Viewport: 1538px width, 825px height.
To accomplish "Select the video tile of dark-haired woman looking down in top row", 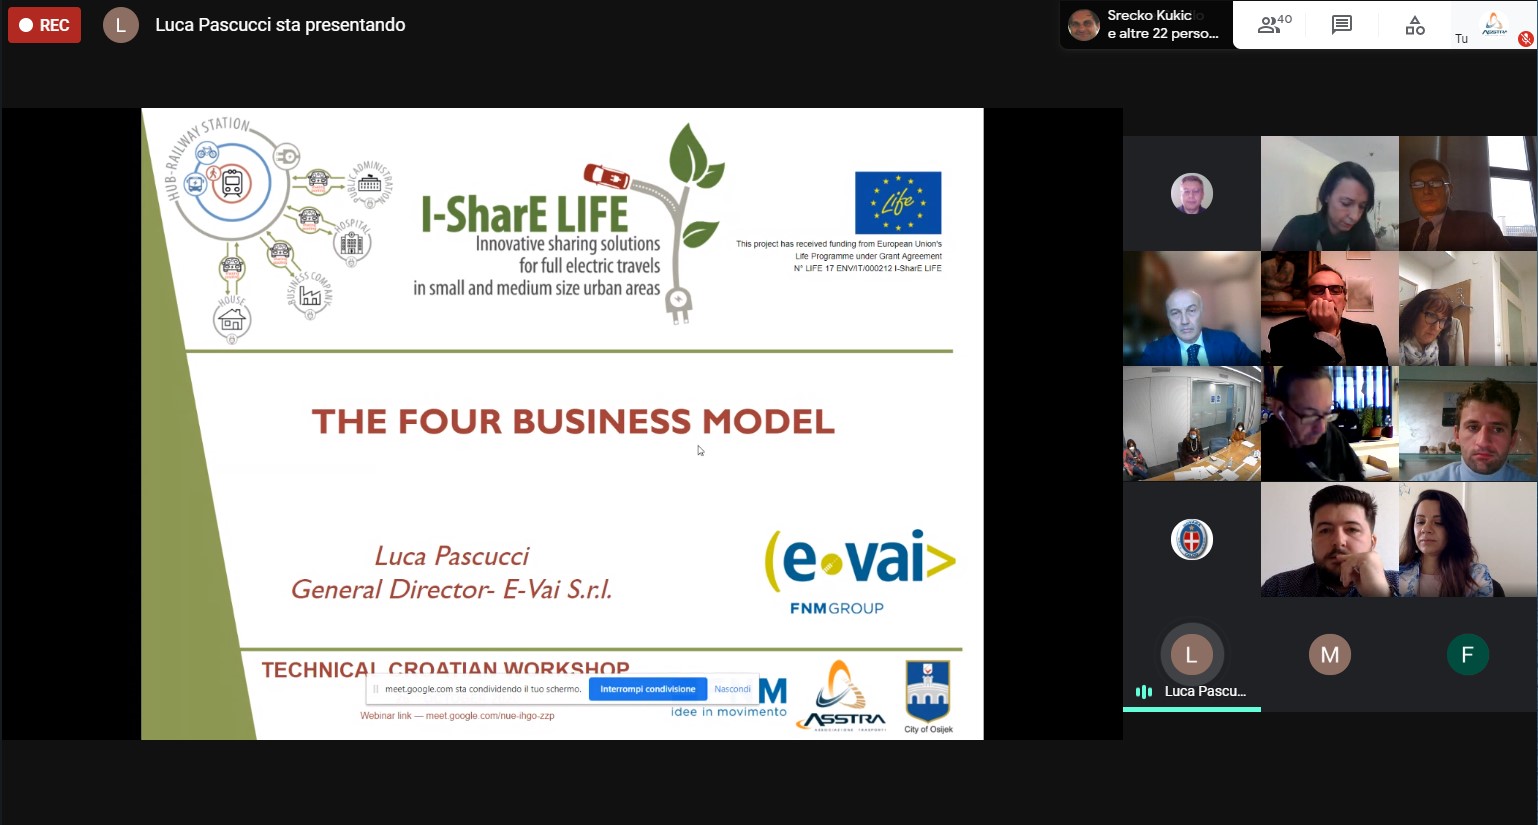I will pyautogui.click(x=1329, y=193).
